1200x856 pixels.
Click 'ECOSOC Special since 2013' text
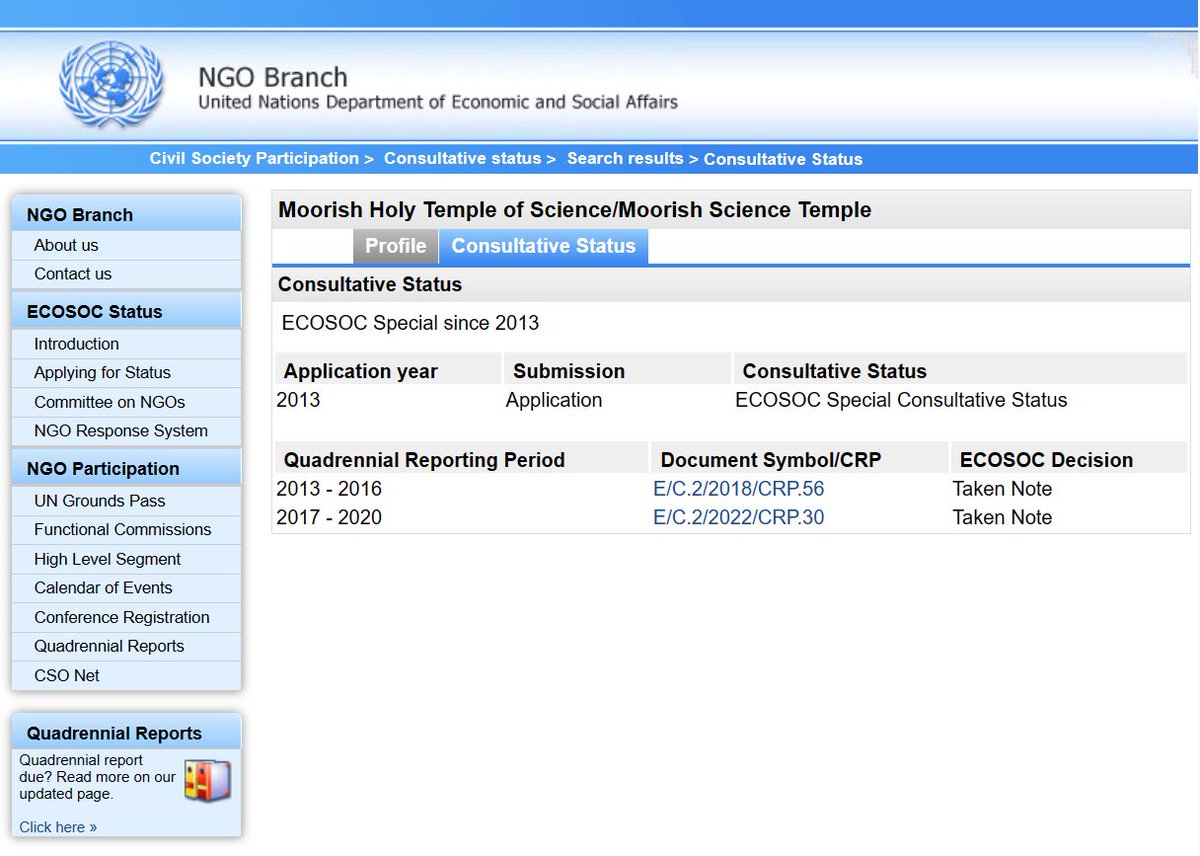click(x=410, y=323)
